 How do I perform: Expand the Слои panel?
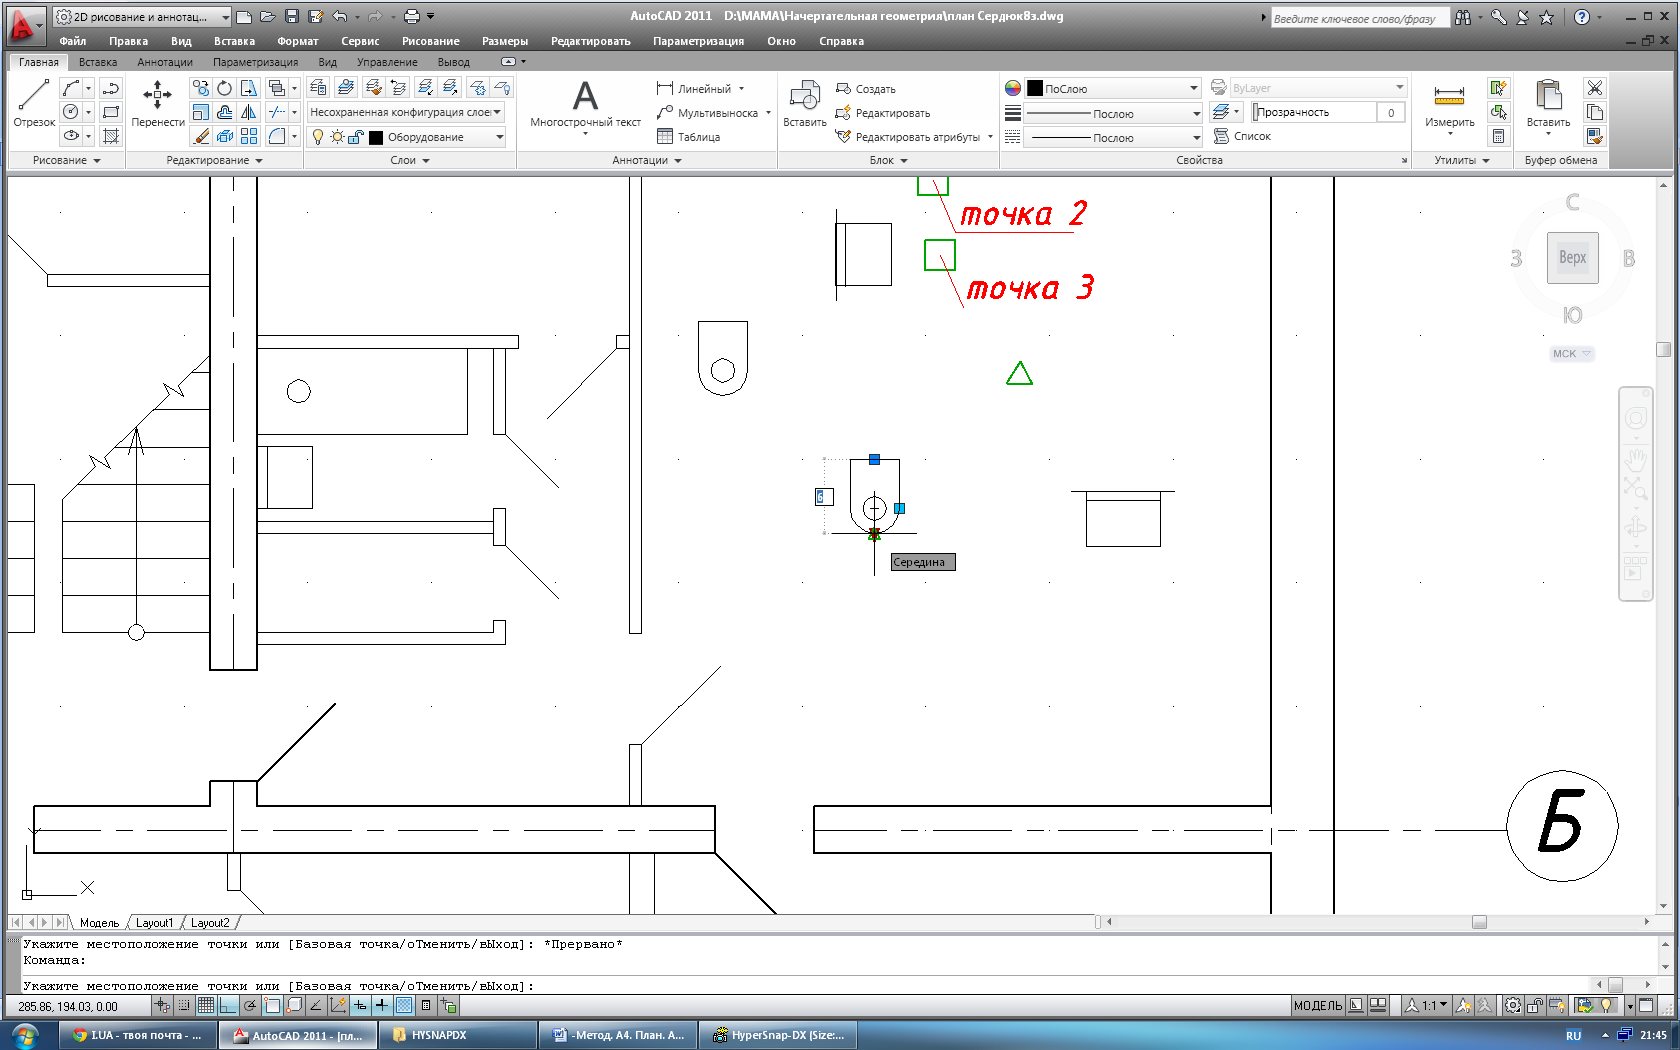click(x=410, y=160)
